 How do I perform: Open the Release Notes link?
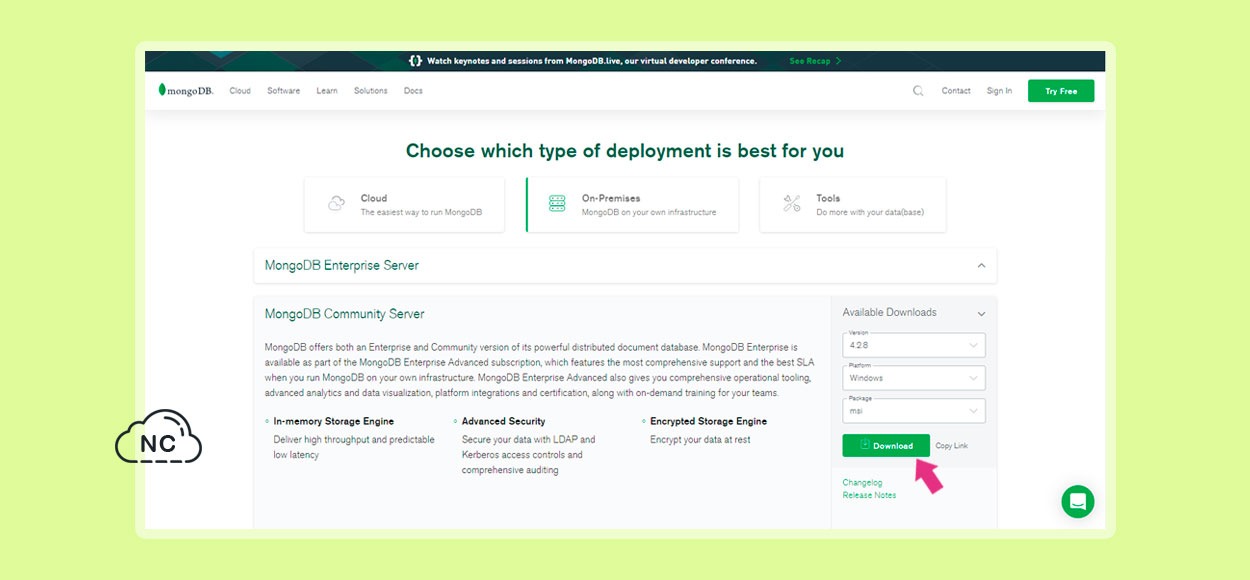pos(869,495)
